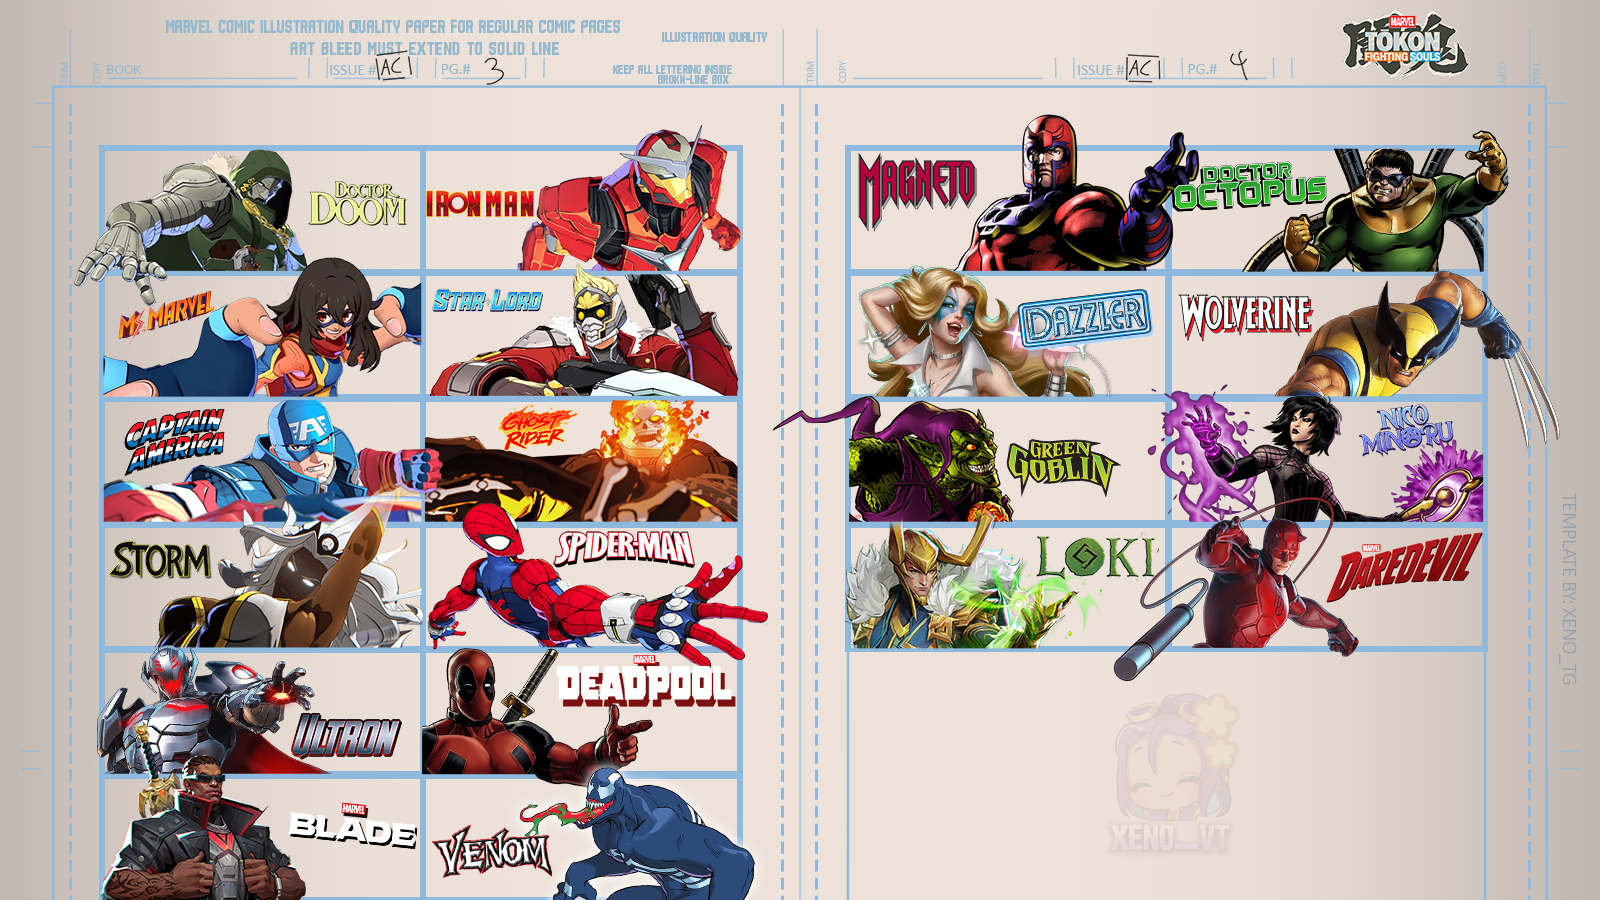This screenshot has height=900, width=1600.
Task: Select the Star-Lord character panel
Action: 582,336
